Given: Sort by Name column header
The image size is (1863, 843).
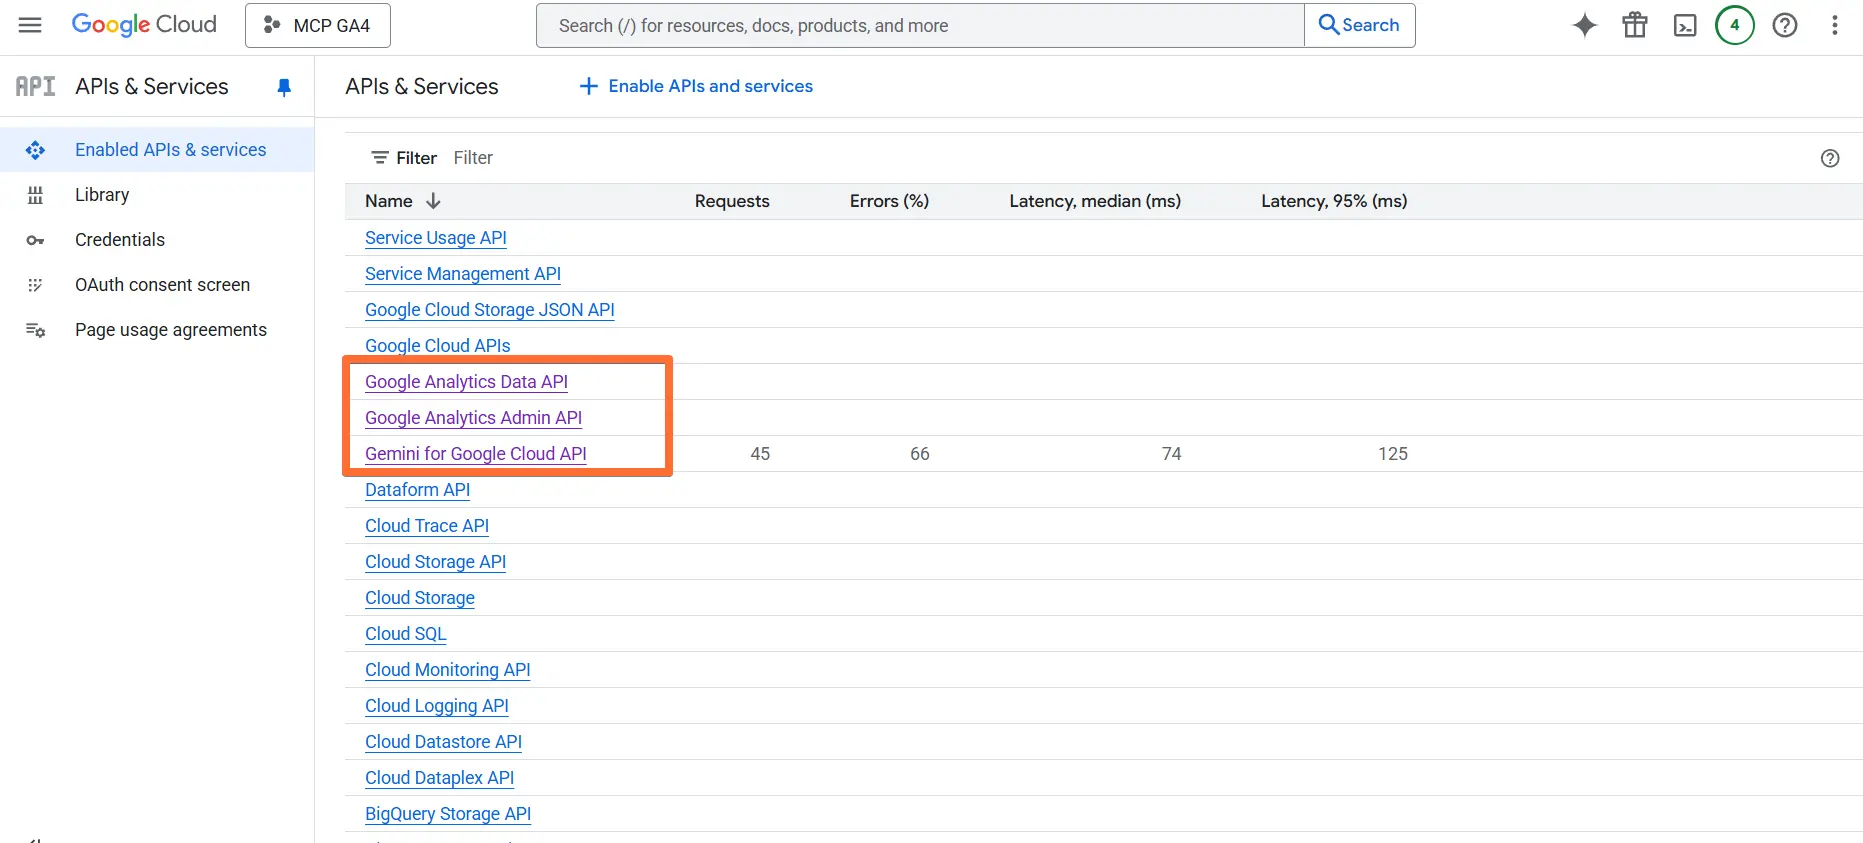Looking at the screenshot, I should (402, 201).
